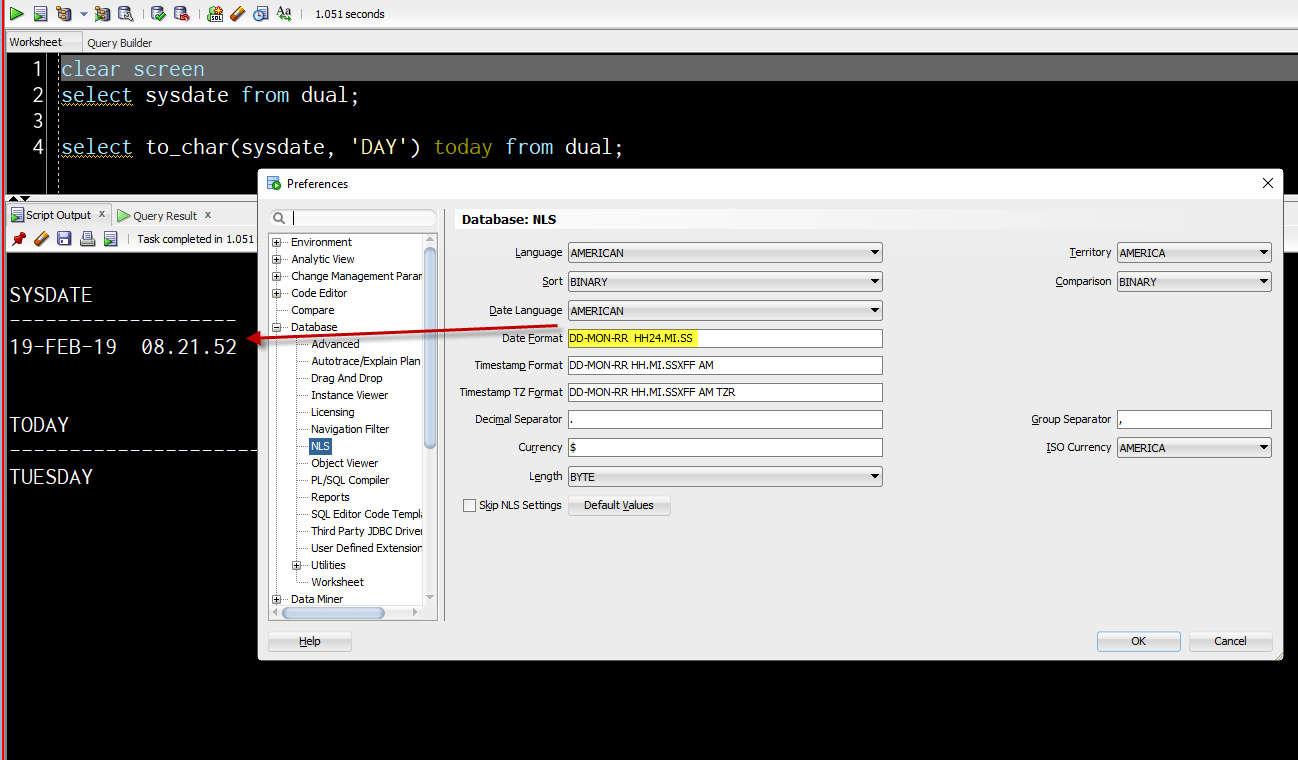Click the run-script icon in output toolbar

tap(110, 239)
